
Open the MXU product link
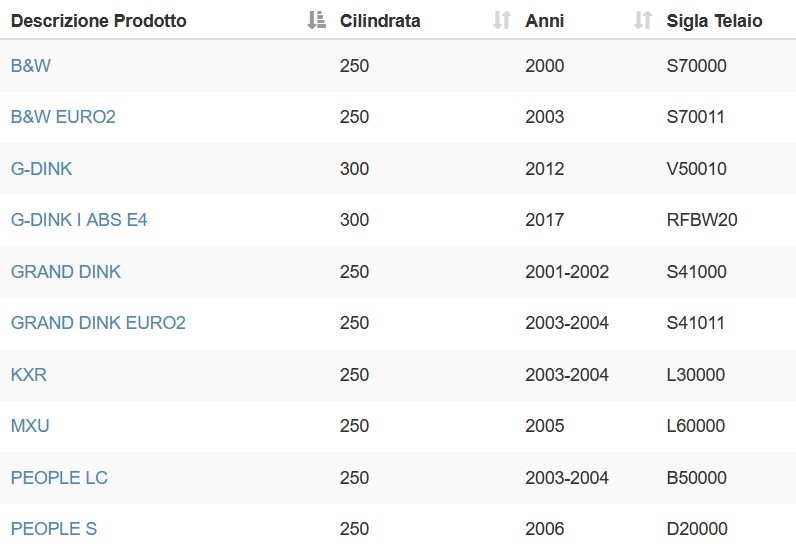pos(30,426)
